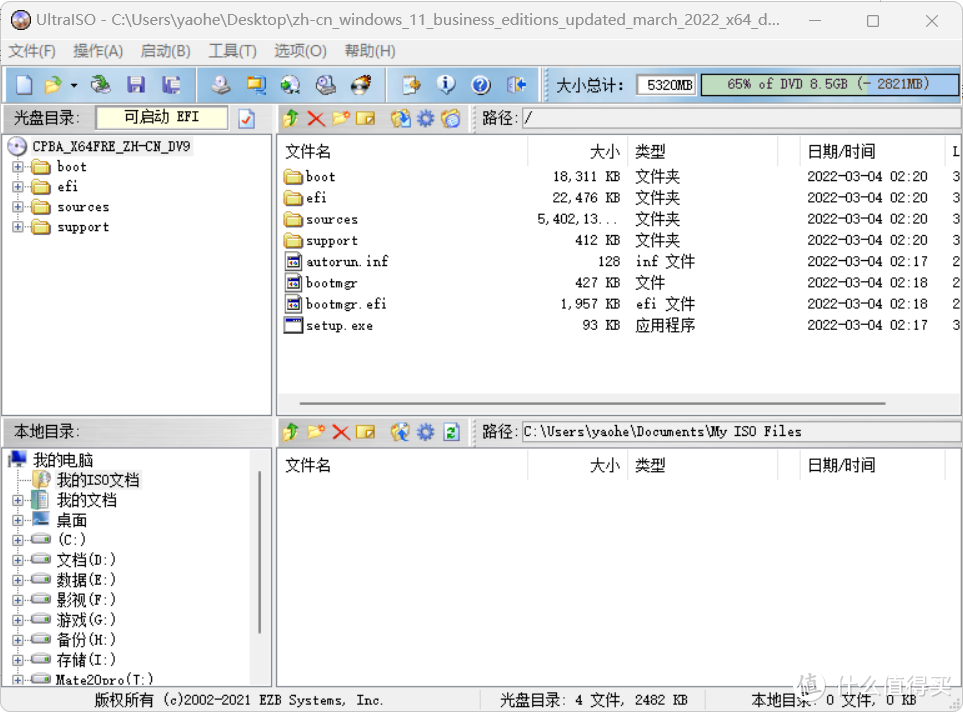The image size is (963, 712).
Task: Click the New Folder icon in local pane
Action: (x=316, y=432)
